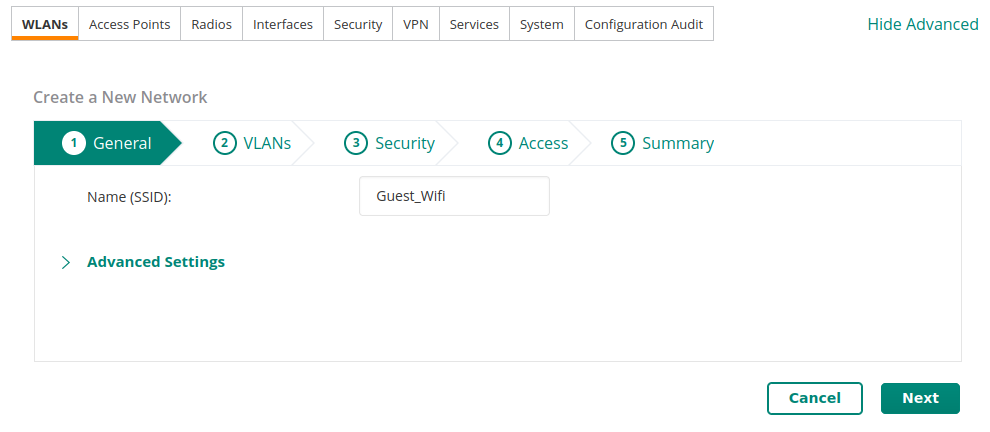
Task: Click the Cancel button
Action: pyautogui.click(x=814, y=399)
